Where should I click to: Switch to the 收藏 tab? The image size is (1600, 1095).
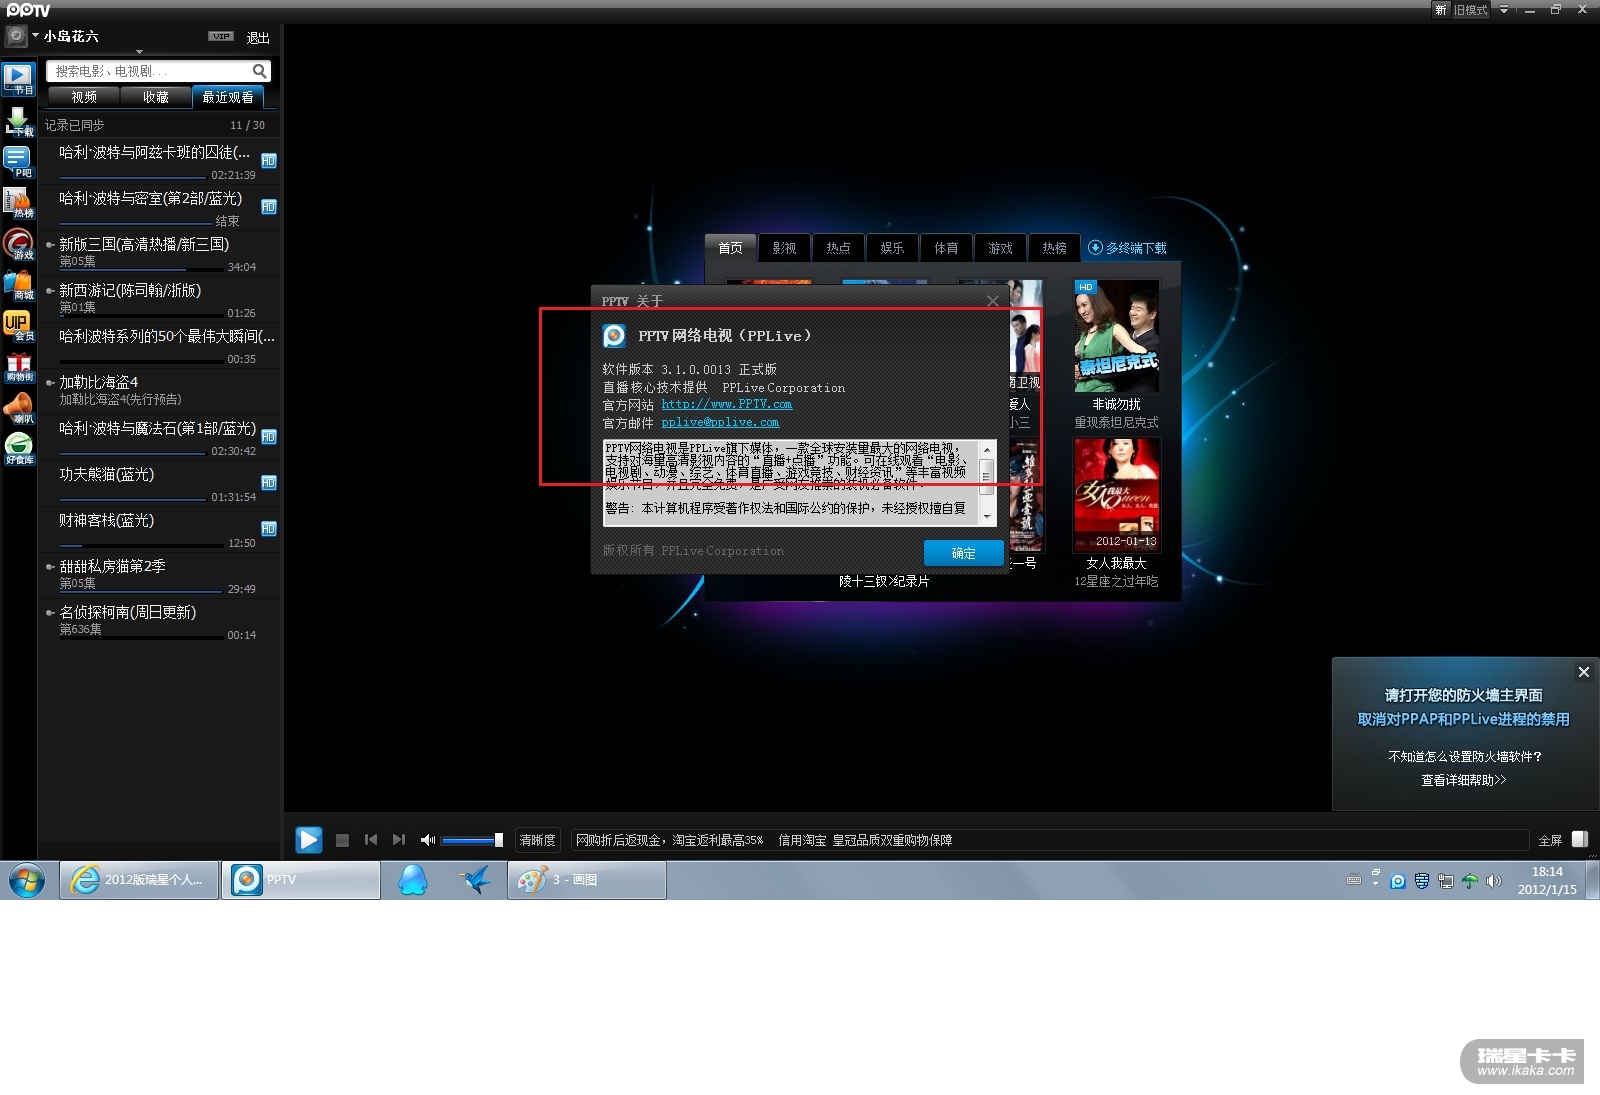click(155, 97)
